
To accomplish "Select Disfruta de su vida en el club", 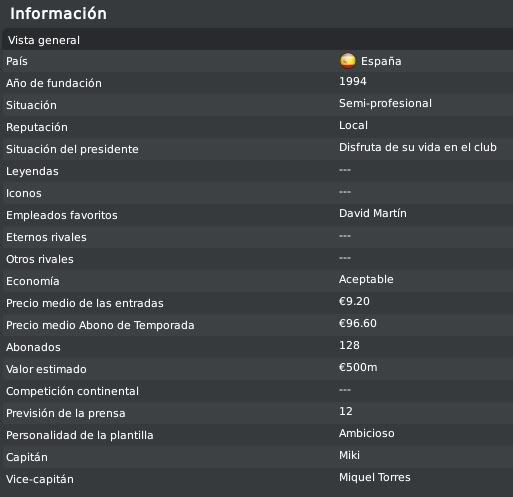I will [x=418, y=147].
